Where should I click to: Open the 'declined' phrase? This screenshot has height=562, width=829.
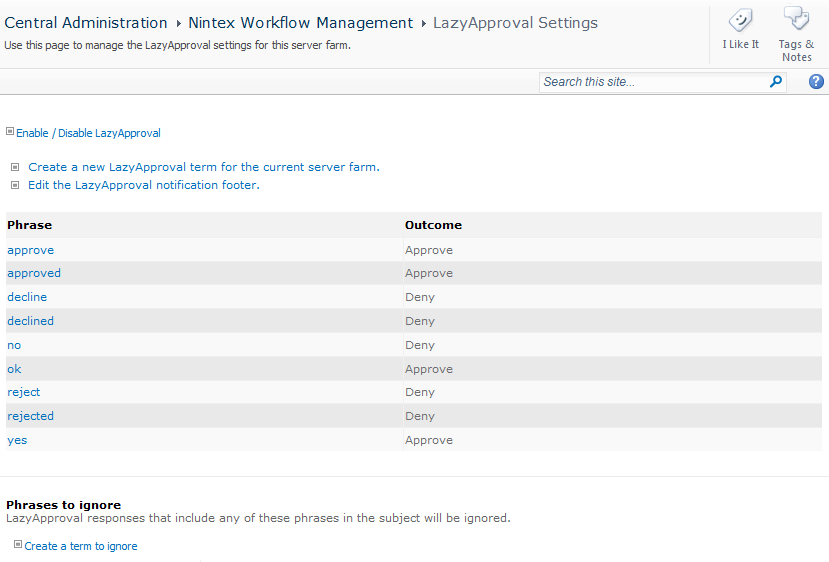tap(30, 321)
